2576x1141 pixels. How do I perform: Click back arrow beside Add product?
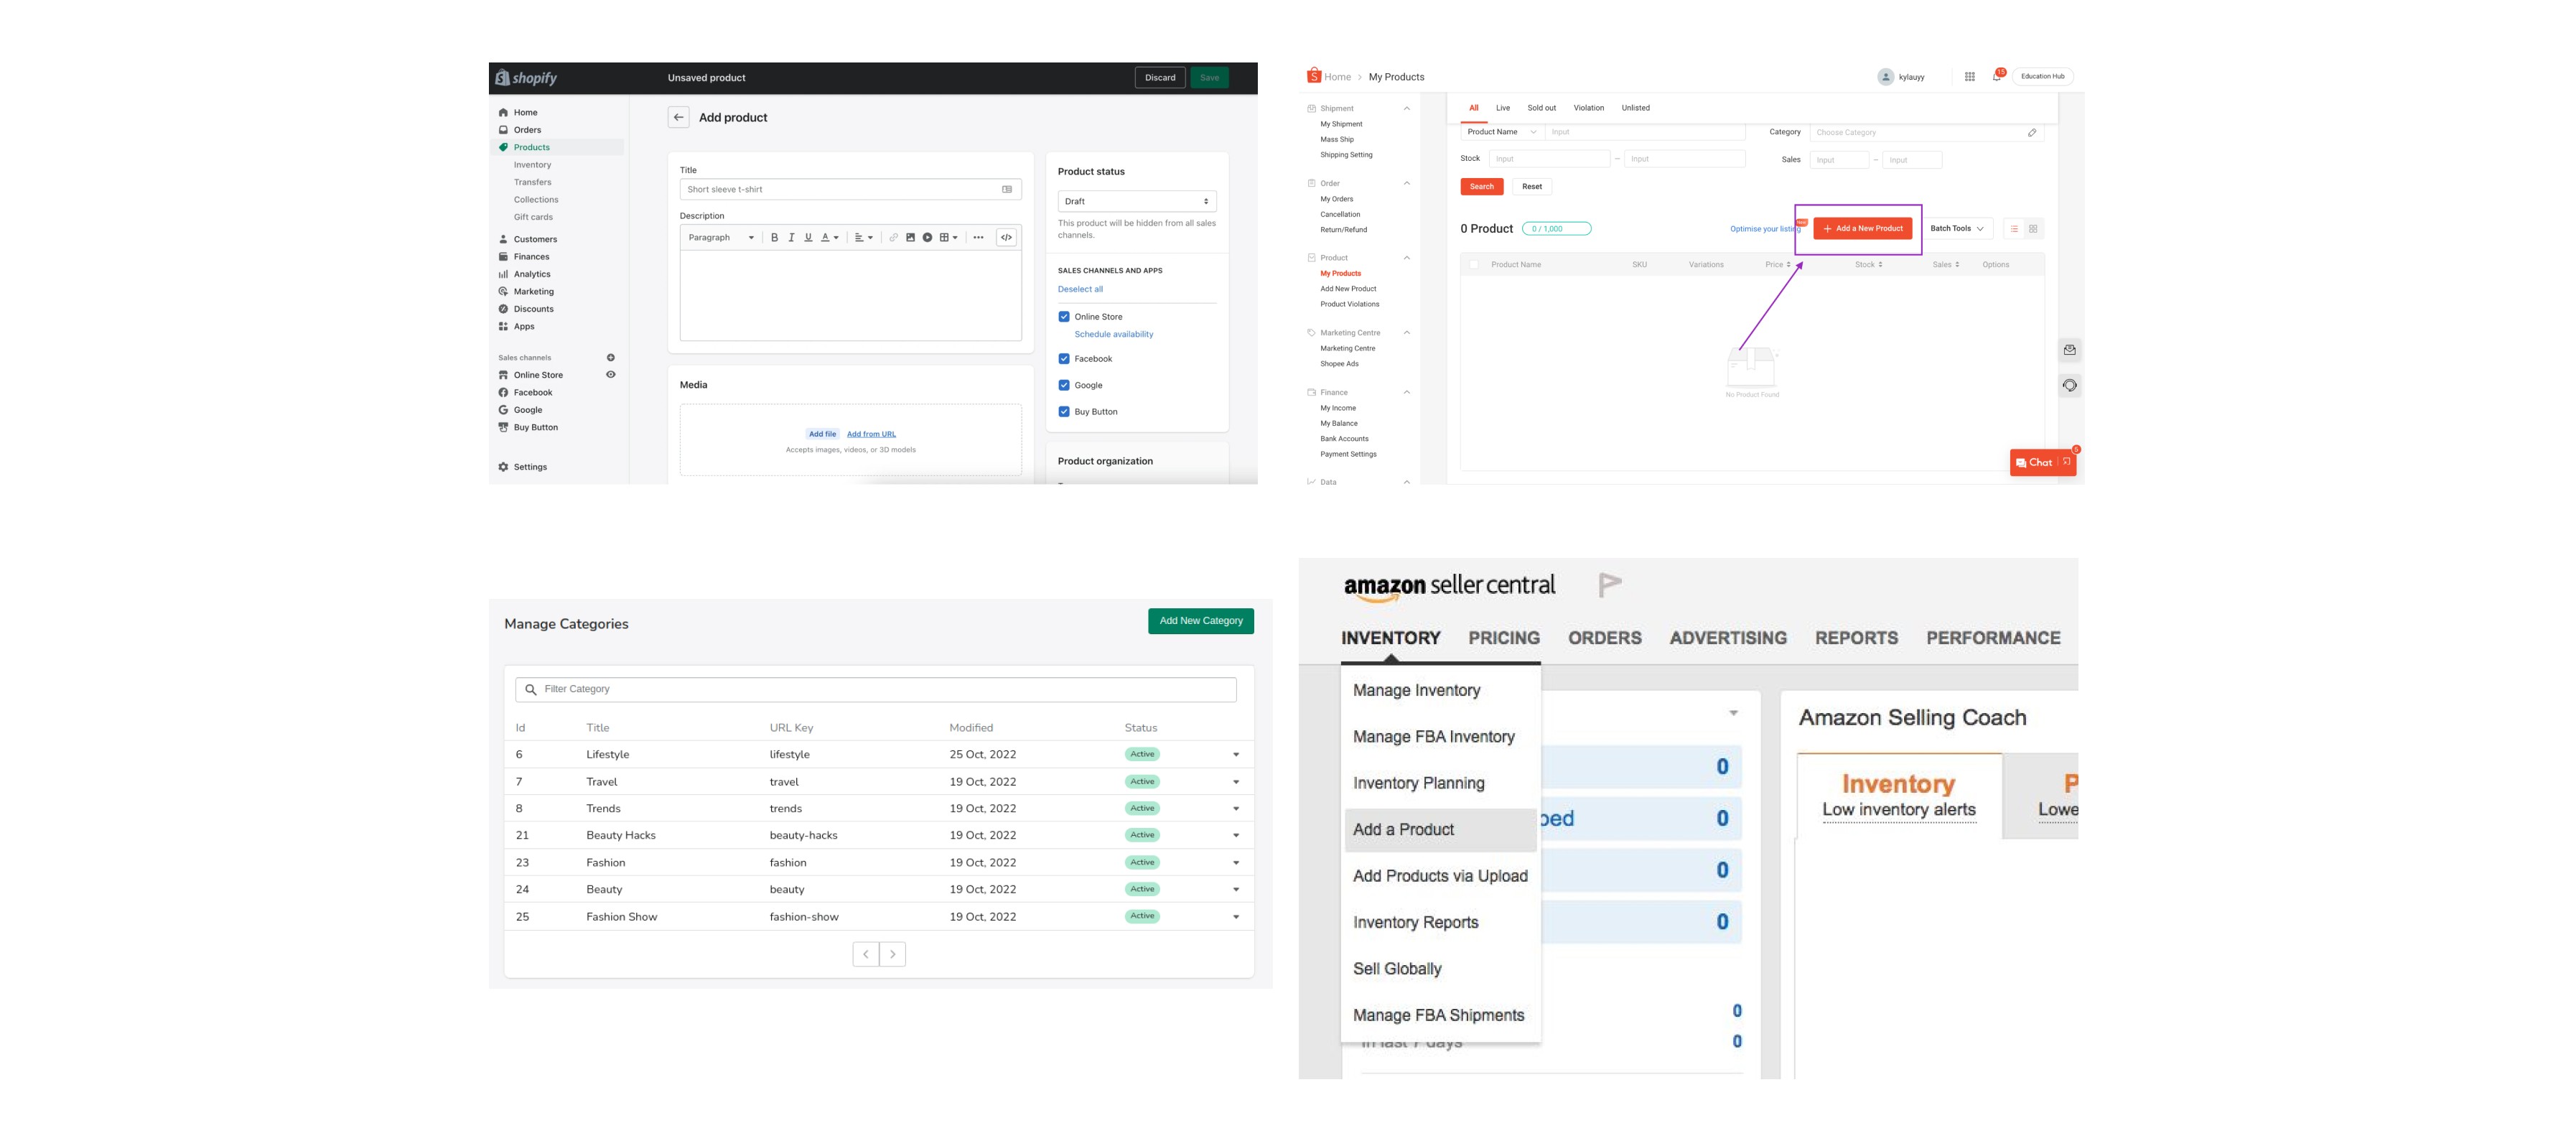[x=678, y=118]
